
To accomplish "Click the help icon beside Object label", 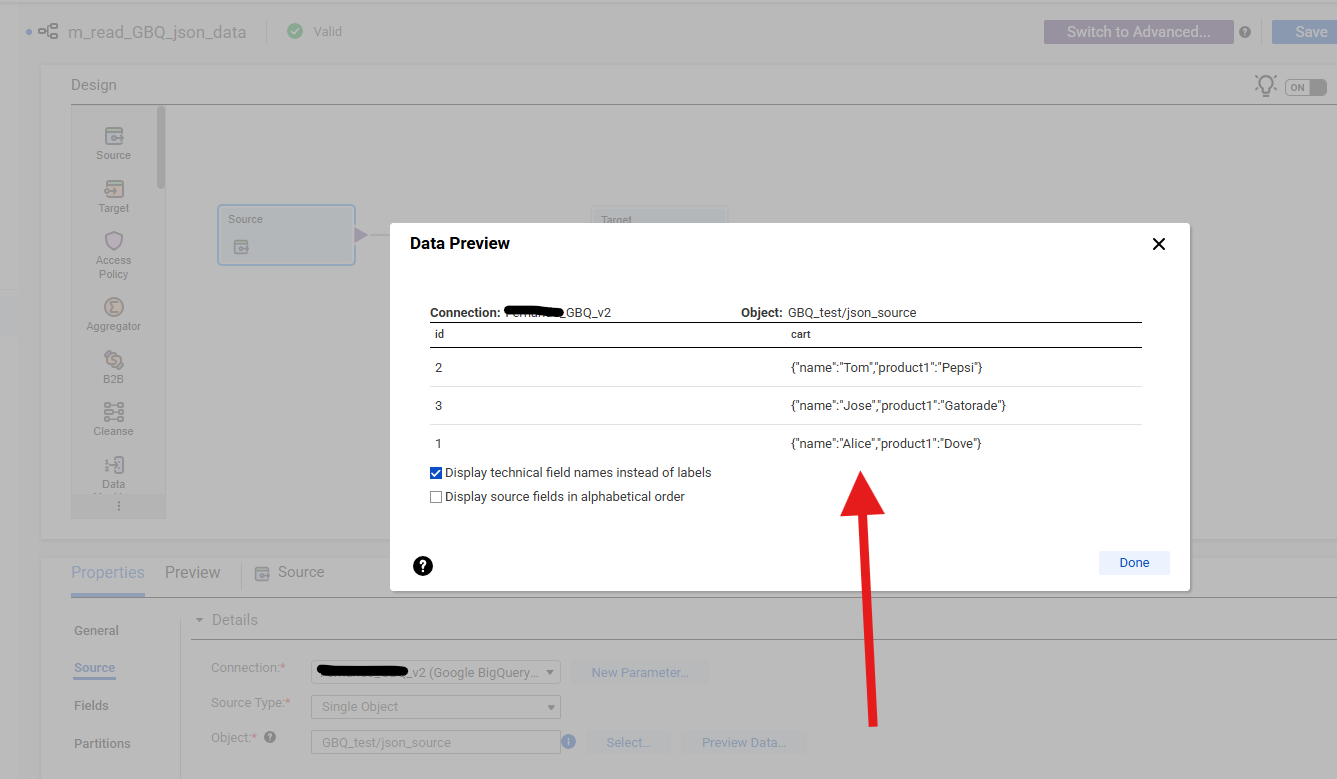I will (270, 738).
